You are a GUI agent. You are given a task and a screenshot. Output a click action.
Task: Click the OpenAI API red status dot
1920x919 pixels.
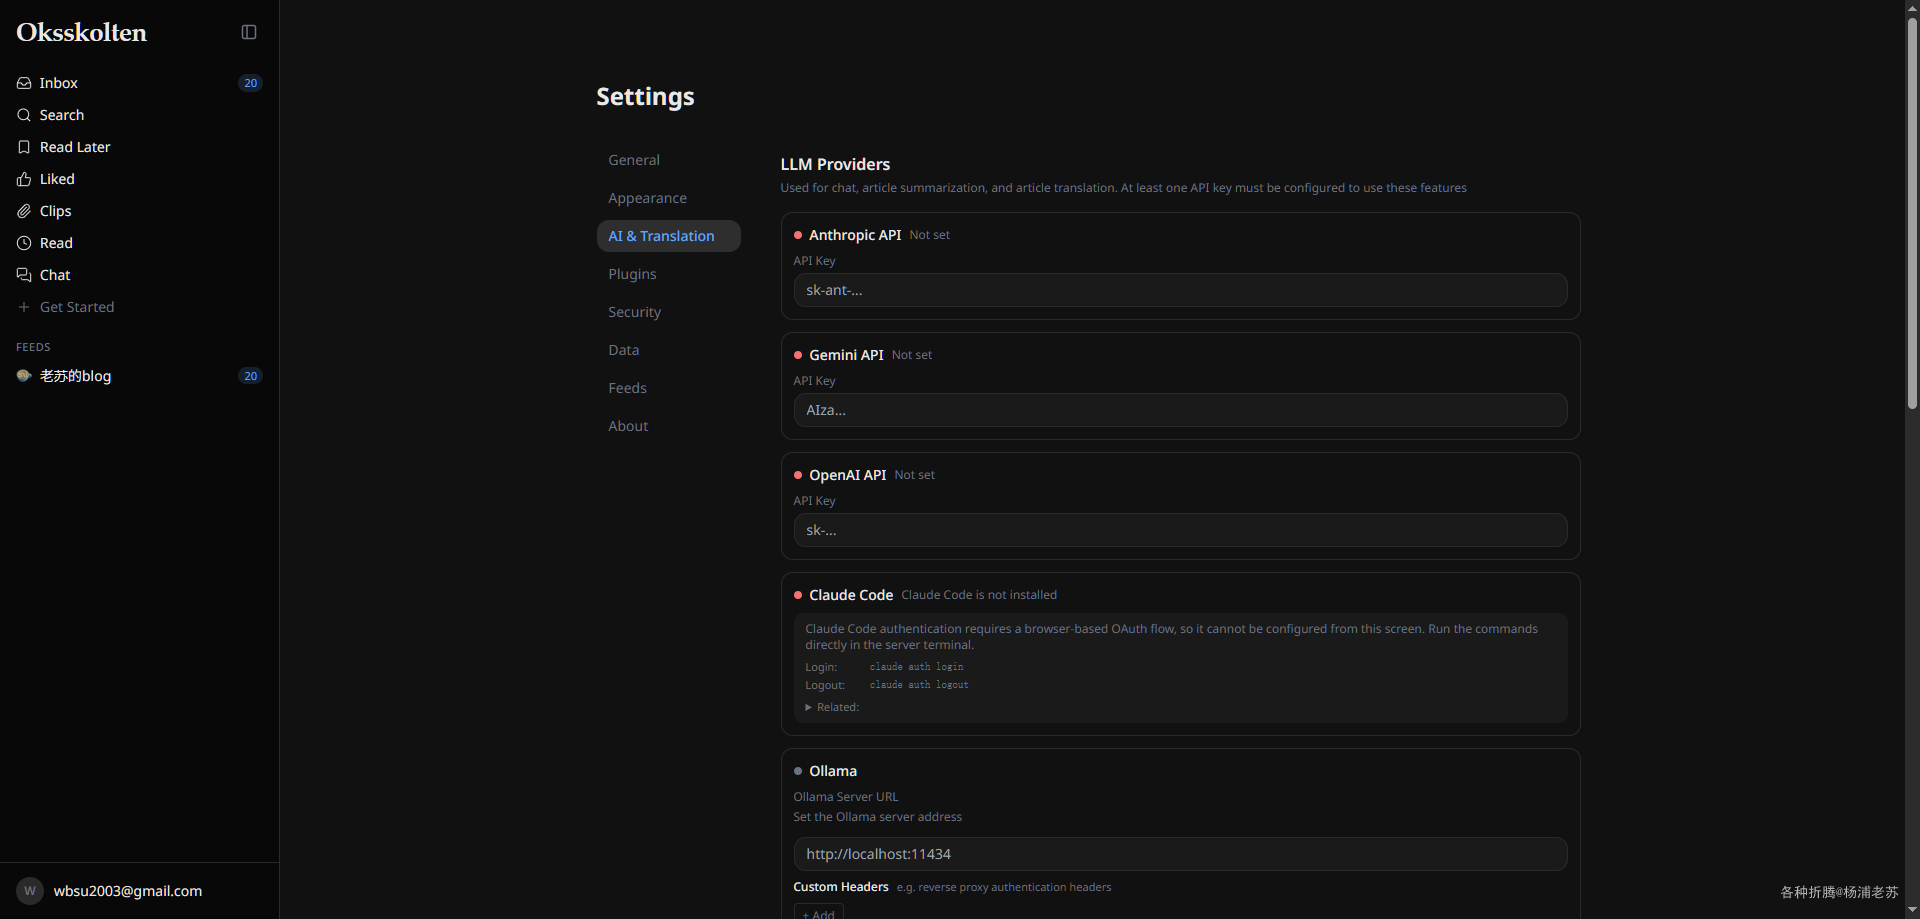(x=798, y=475)
